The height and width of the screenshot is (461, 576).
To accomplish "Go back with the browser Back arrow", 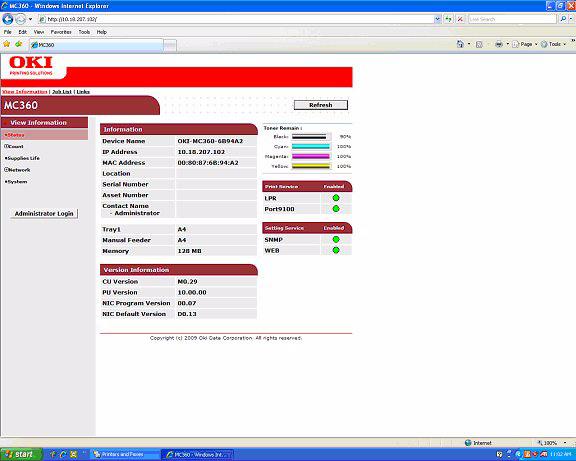I will (x=8, y=19).
